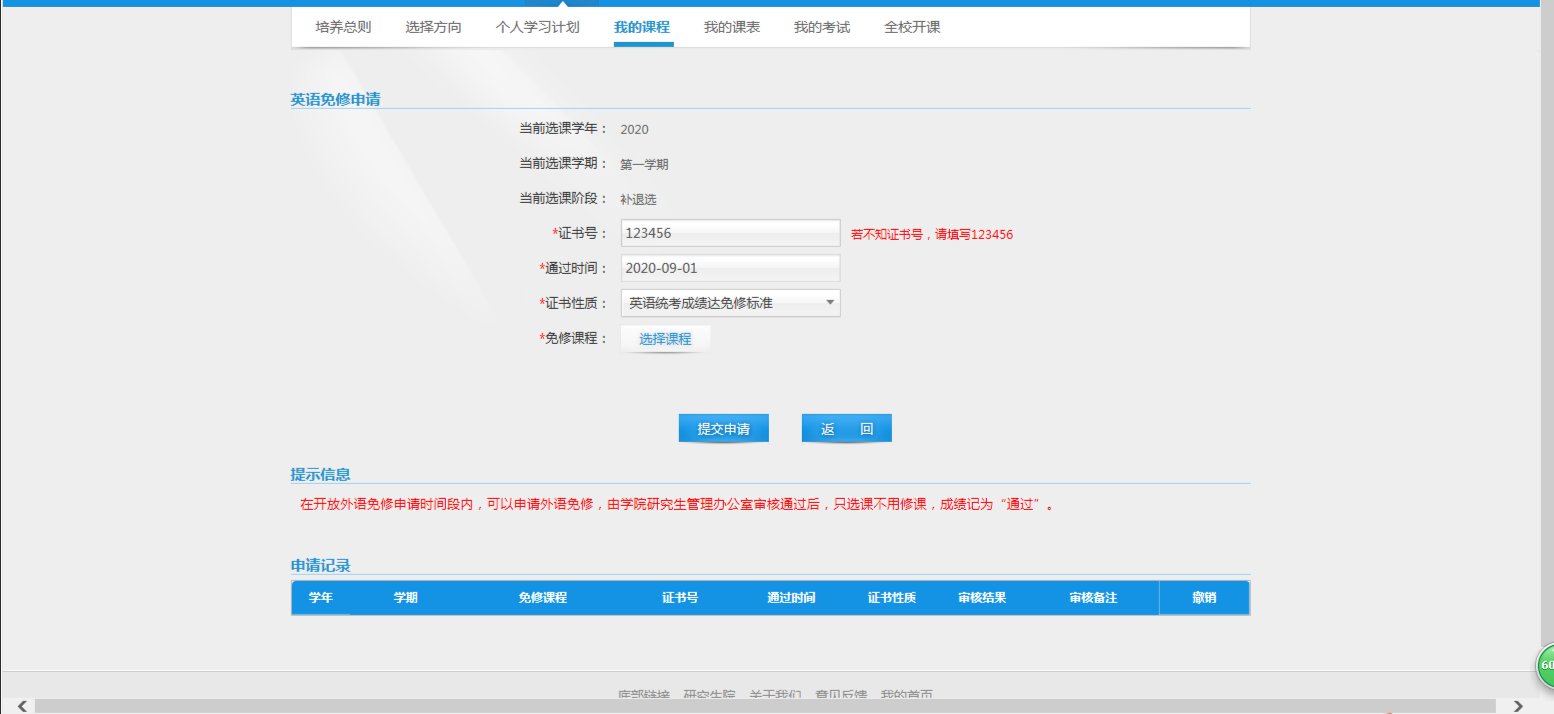Click the green floating circle badge
Image resolution: width=1554 pixels, height=714 pixels.
coord(1545,665)
